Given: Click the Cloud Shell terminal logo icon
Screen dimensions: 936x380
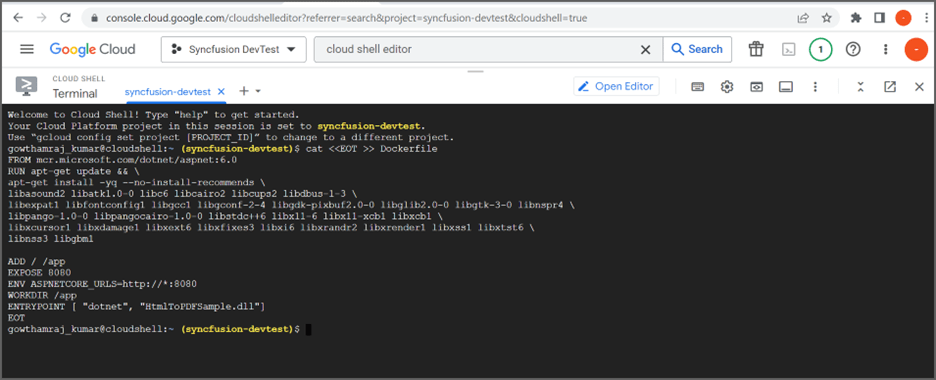Looking at the screenshot, I should coord(26,86).
